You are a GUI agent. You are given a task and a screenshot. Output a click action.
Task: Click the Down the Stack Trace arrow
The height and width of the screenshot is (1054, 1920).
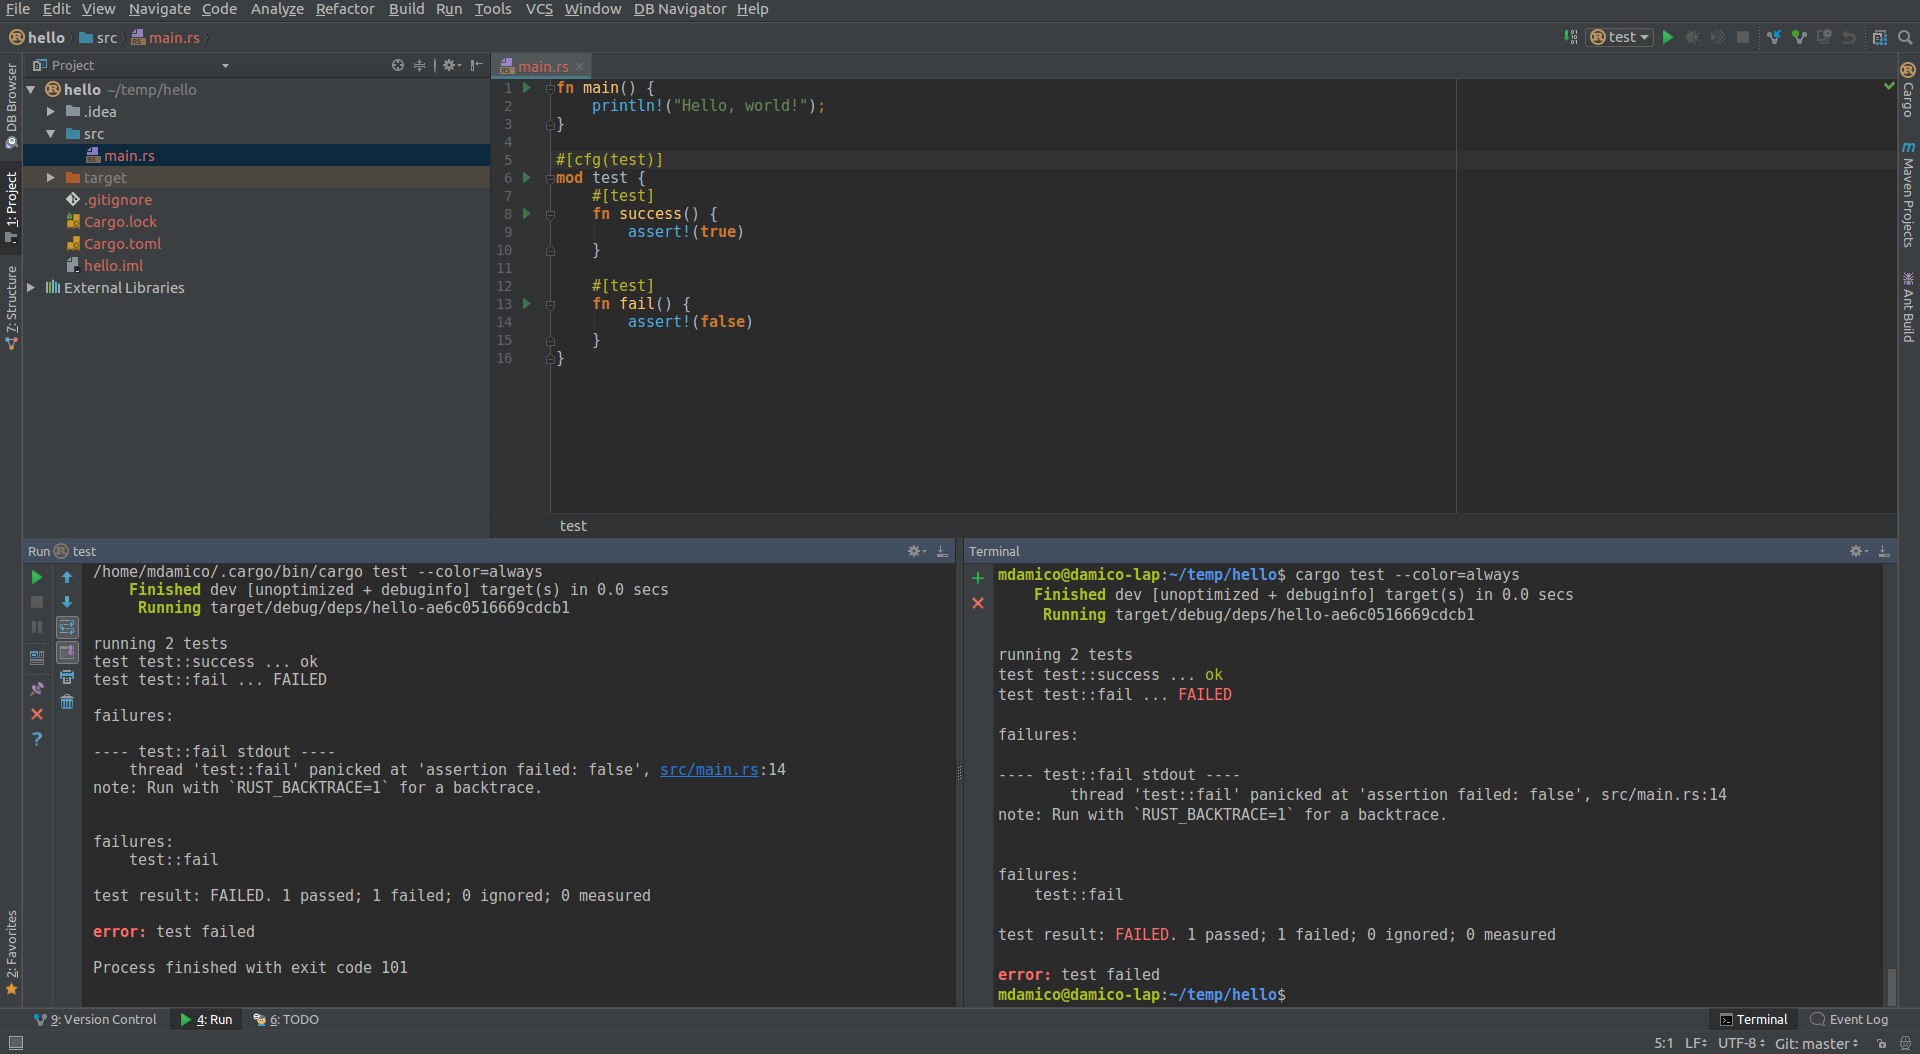67,602
